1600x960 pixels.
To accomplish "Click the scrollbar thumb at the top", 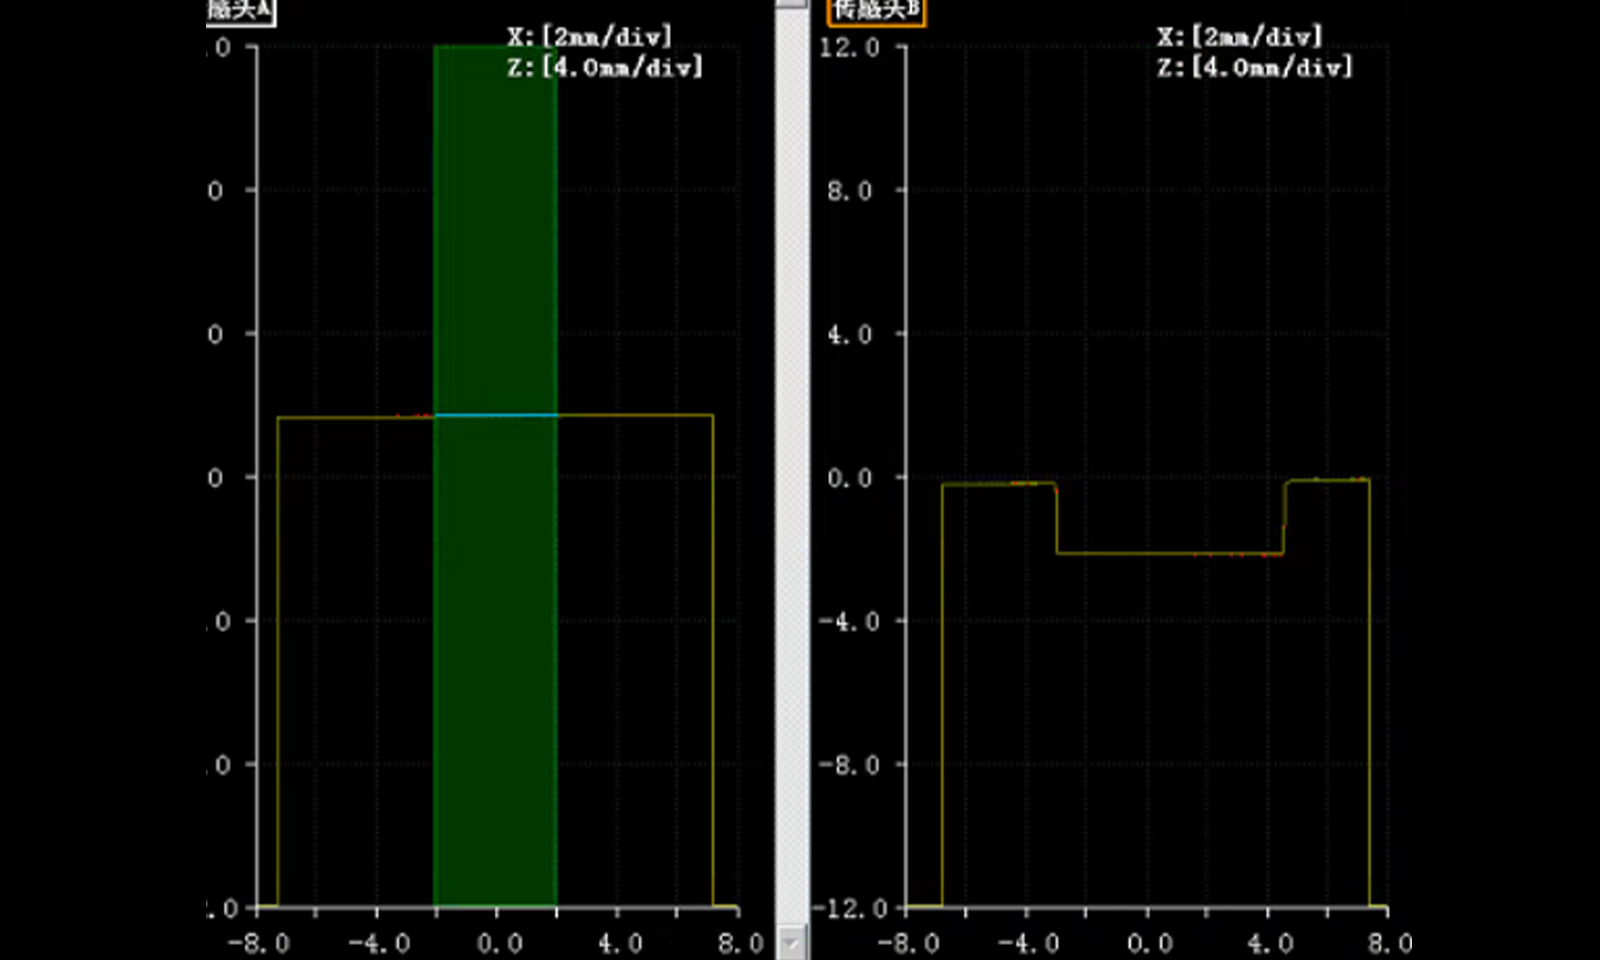I will pos(791,4).
